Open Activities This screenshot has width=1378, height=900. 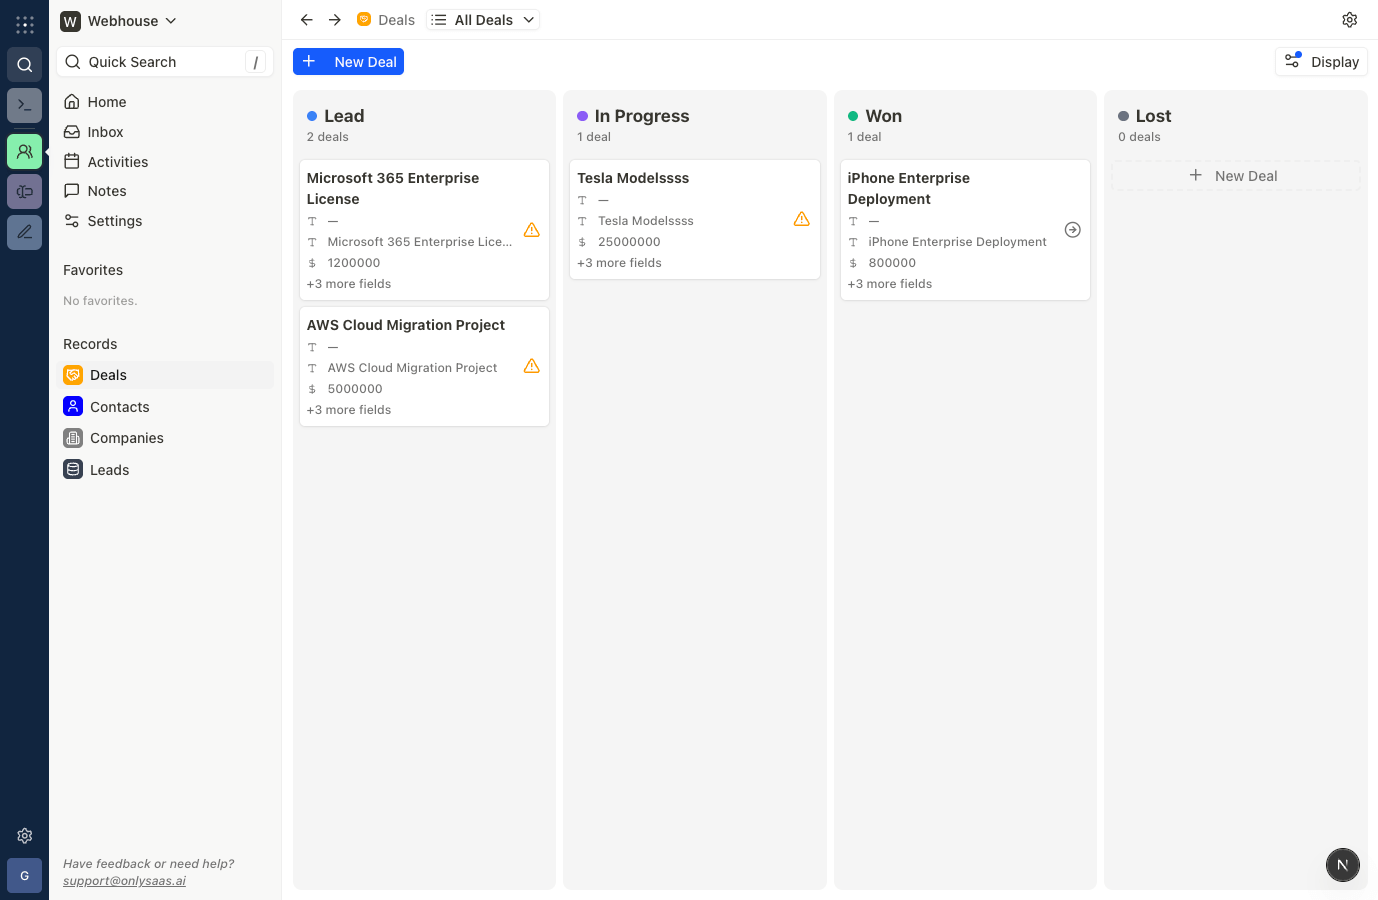[165, 162]
